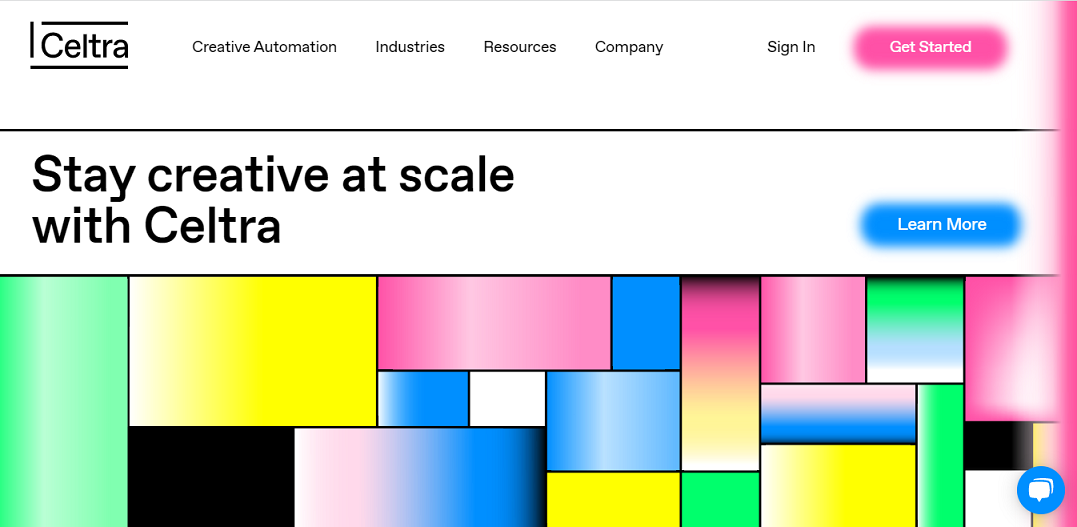Select the tall green block on left
Viewport: 1077px width, 527px height.
63,402
